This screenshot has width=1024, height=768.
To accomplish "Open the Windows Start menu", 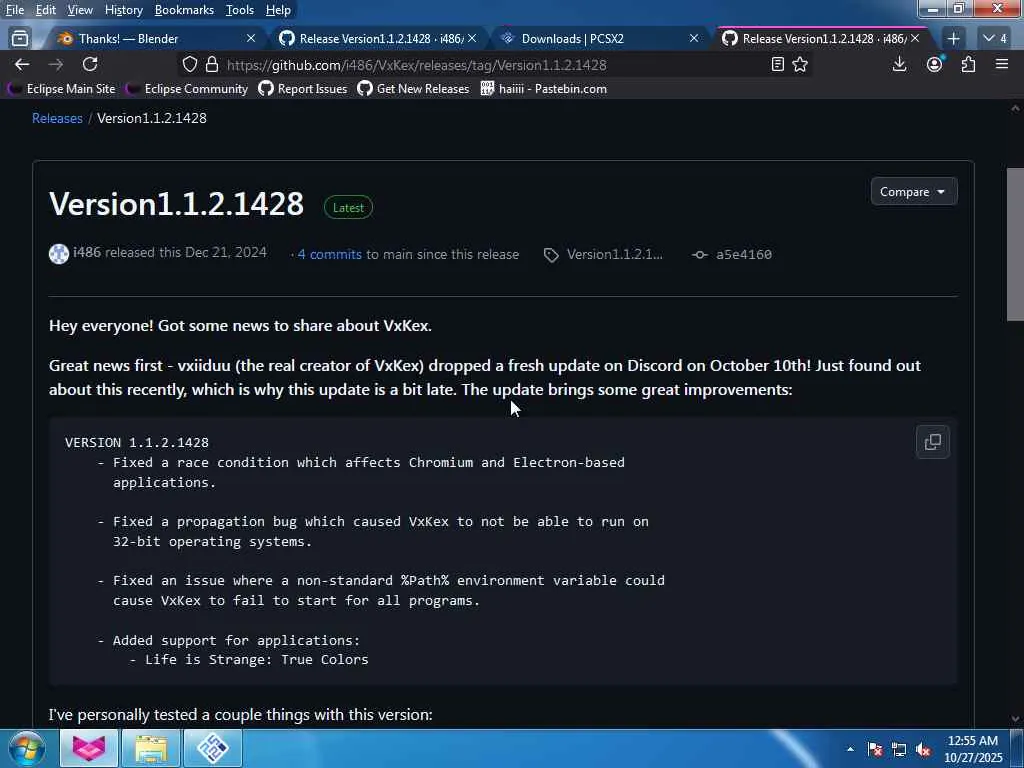I will [x=26, y=748].
